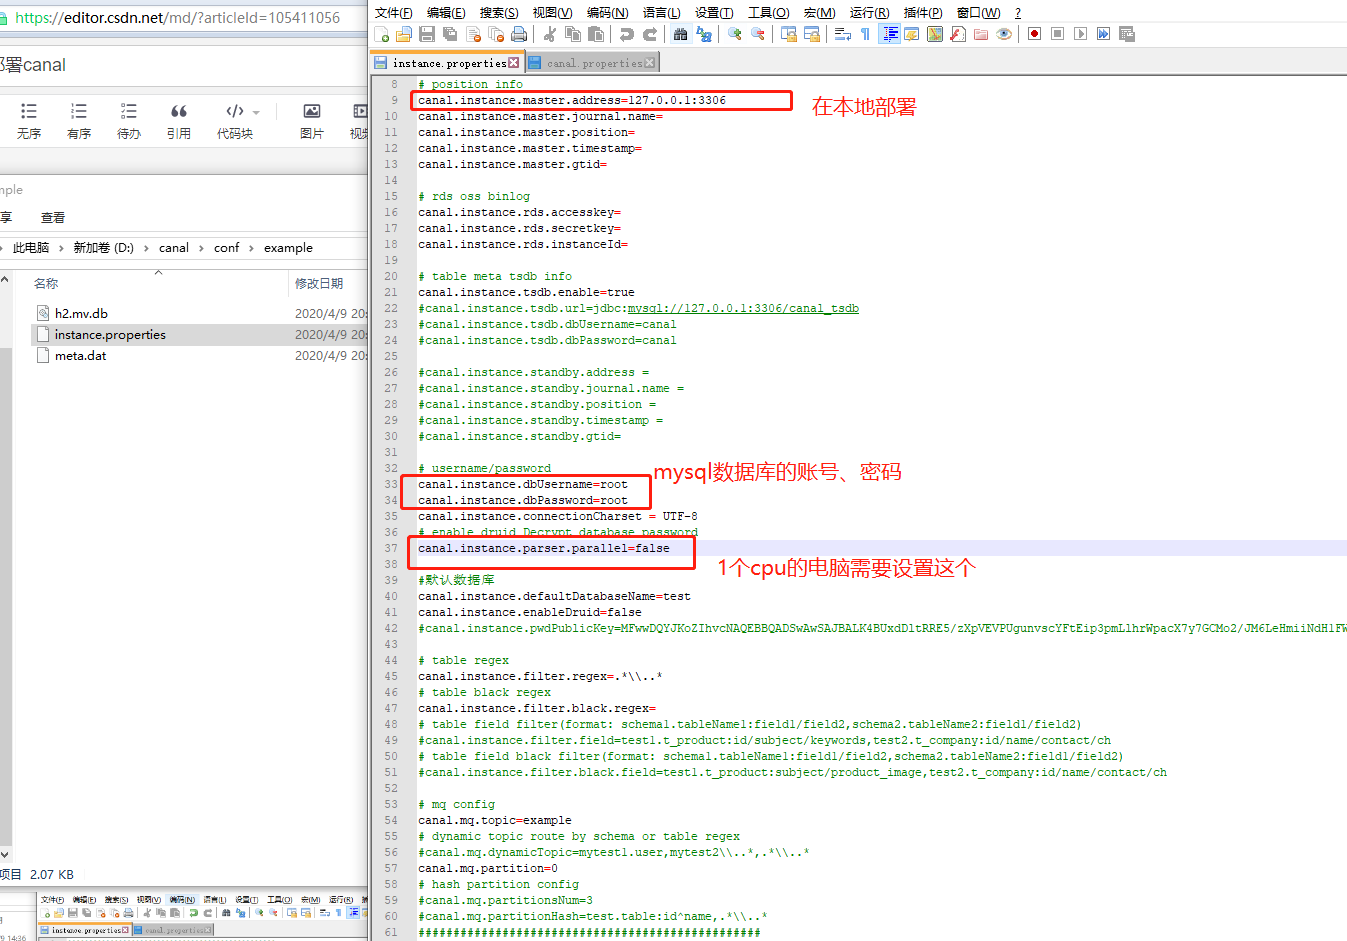The width and height of the screenshot is (1347, 941).
Task: Toggle synchronized horizontal scrolling
Action: coord(812,34)
